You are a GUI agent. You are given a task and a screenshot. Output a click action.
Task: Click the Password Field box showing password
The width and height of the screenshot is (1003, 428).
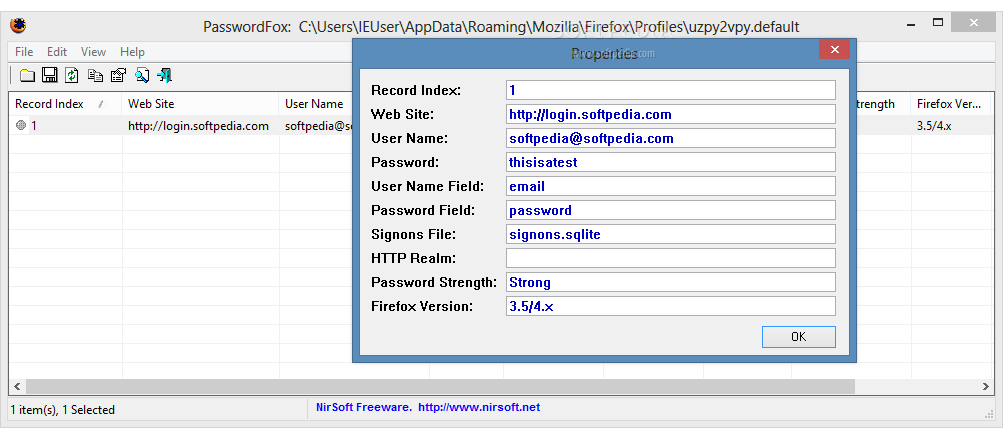pyautogui.click(x=670, y=210)
